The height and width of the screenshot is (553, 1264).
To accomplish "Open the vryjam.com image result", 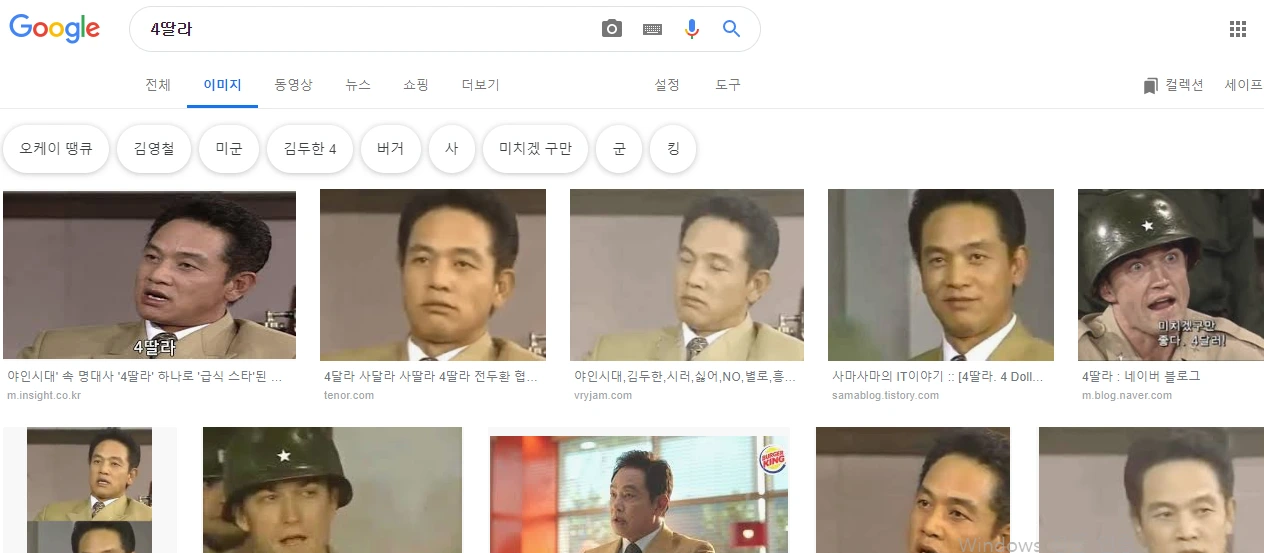I will click(x=687, y=275).
